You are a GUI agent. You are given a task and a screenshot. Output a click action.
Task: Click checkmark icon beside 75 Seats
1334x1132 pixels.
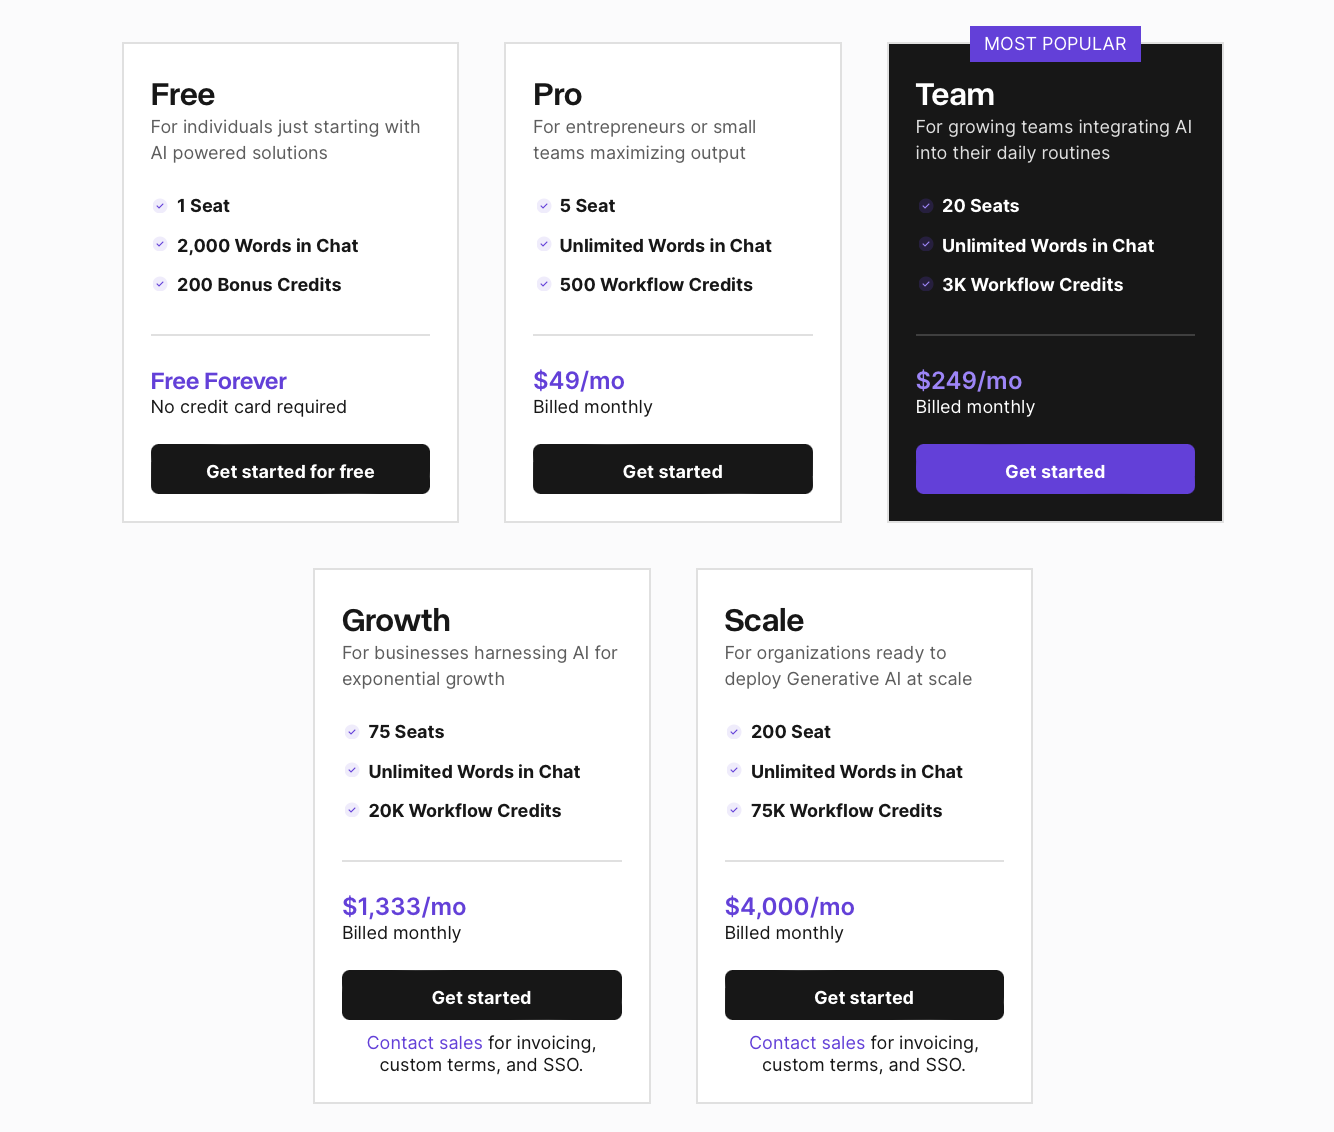coord(352,732)
